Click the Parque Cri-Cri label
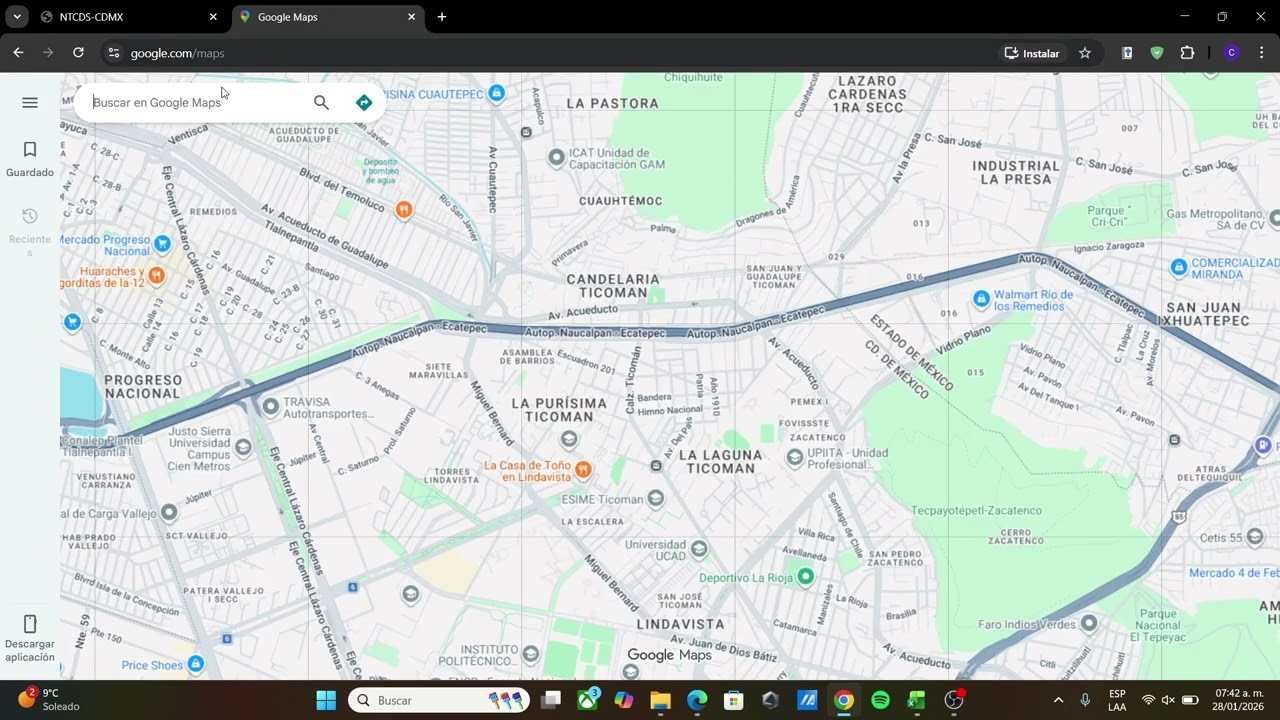The height and width of the screenshot is (720, 1280). pos(1108,217)
